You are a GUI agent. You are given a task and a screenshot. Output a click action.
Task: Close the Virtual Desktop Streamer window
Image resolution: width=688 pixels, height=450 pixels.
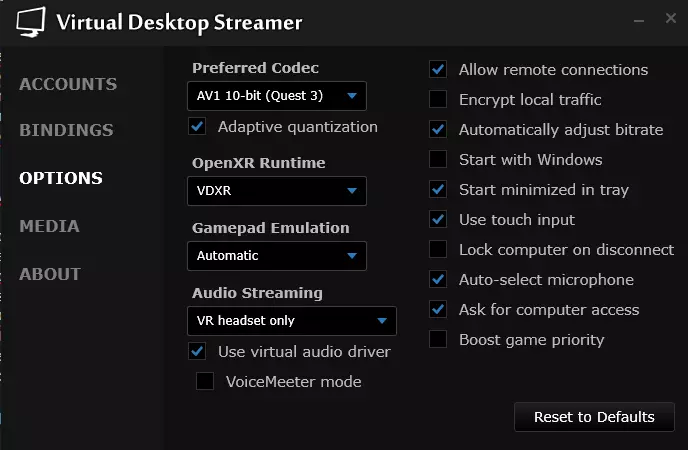pyautogui.click(x=670, y=18)
